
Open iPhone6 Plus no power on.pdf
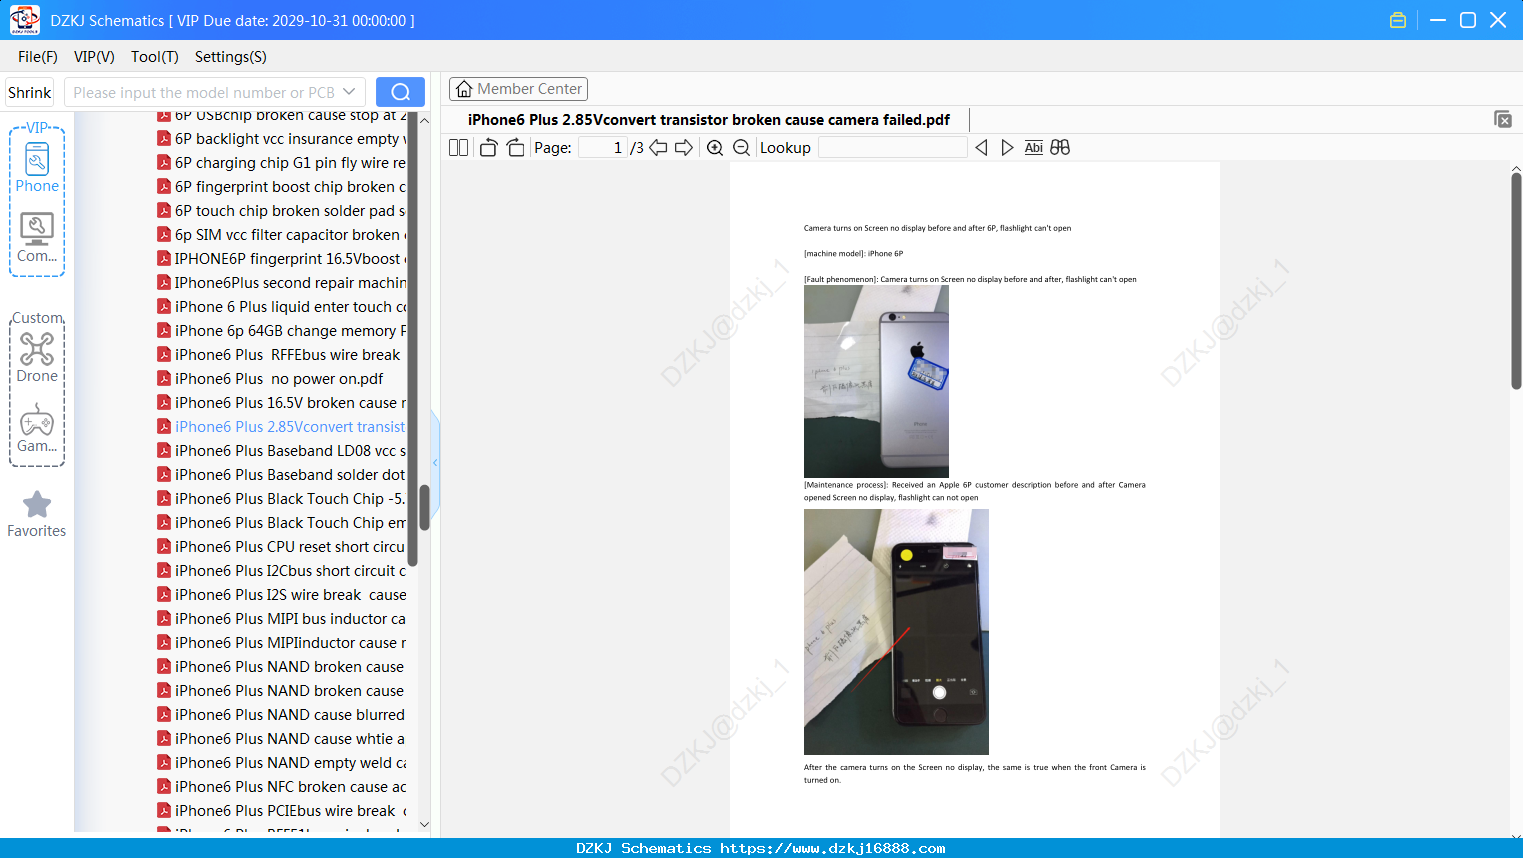(271, 379)
